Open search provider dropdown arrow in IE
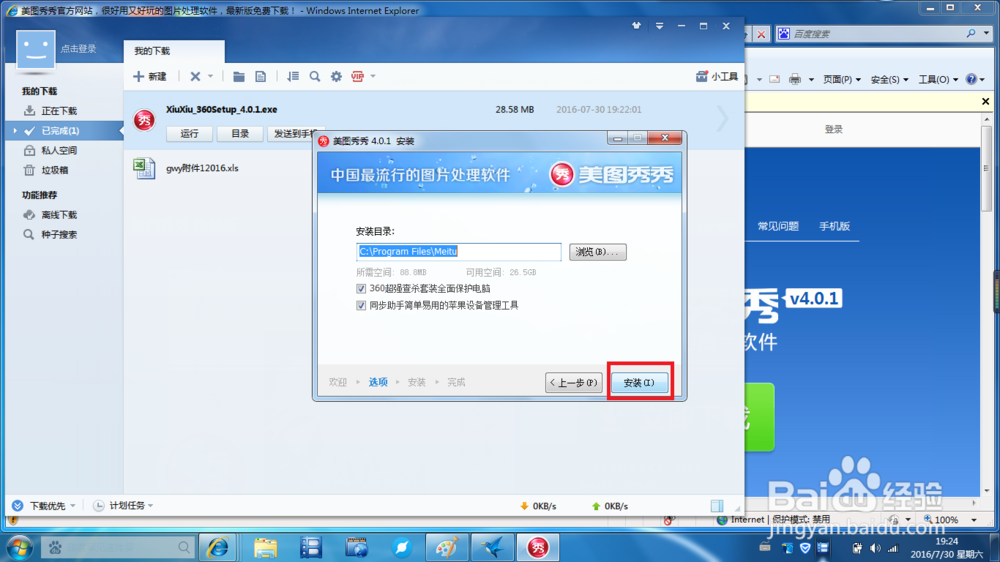 pyautogui.click(x=986, y=34)
